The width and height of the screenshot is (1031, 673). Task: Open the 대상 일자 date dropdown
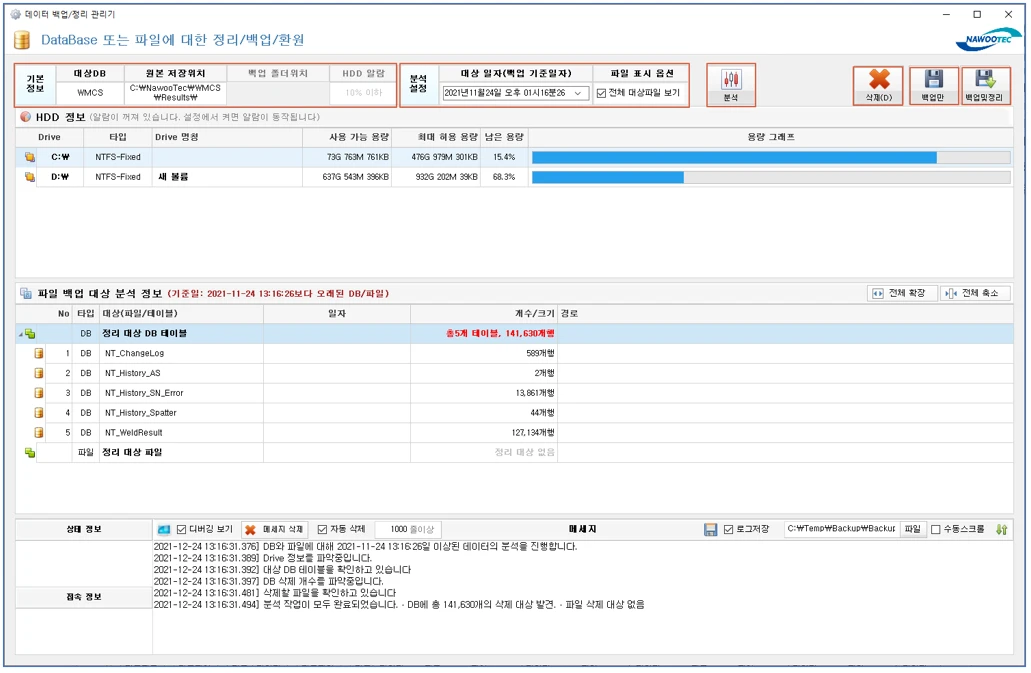click(x=577, y=93)
